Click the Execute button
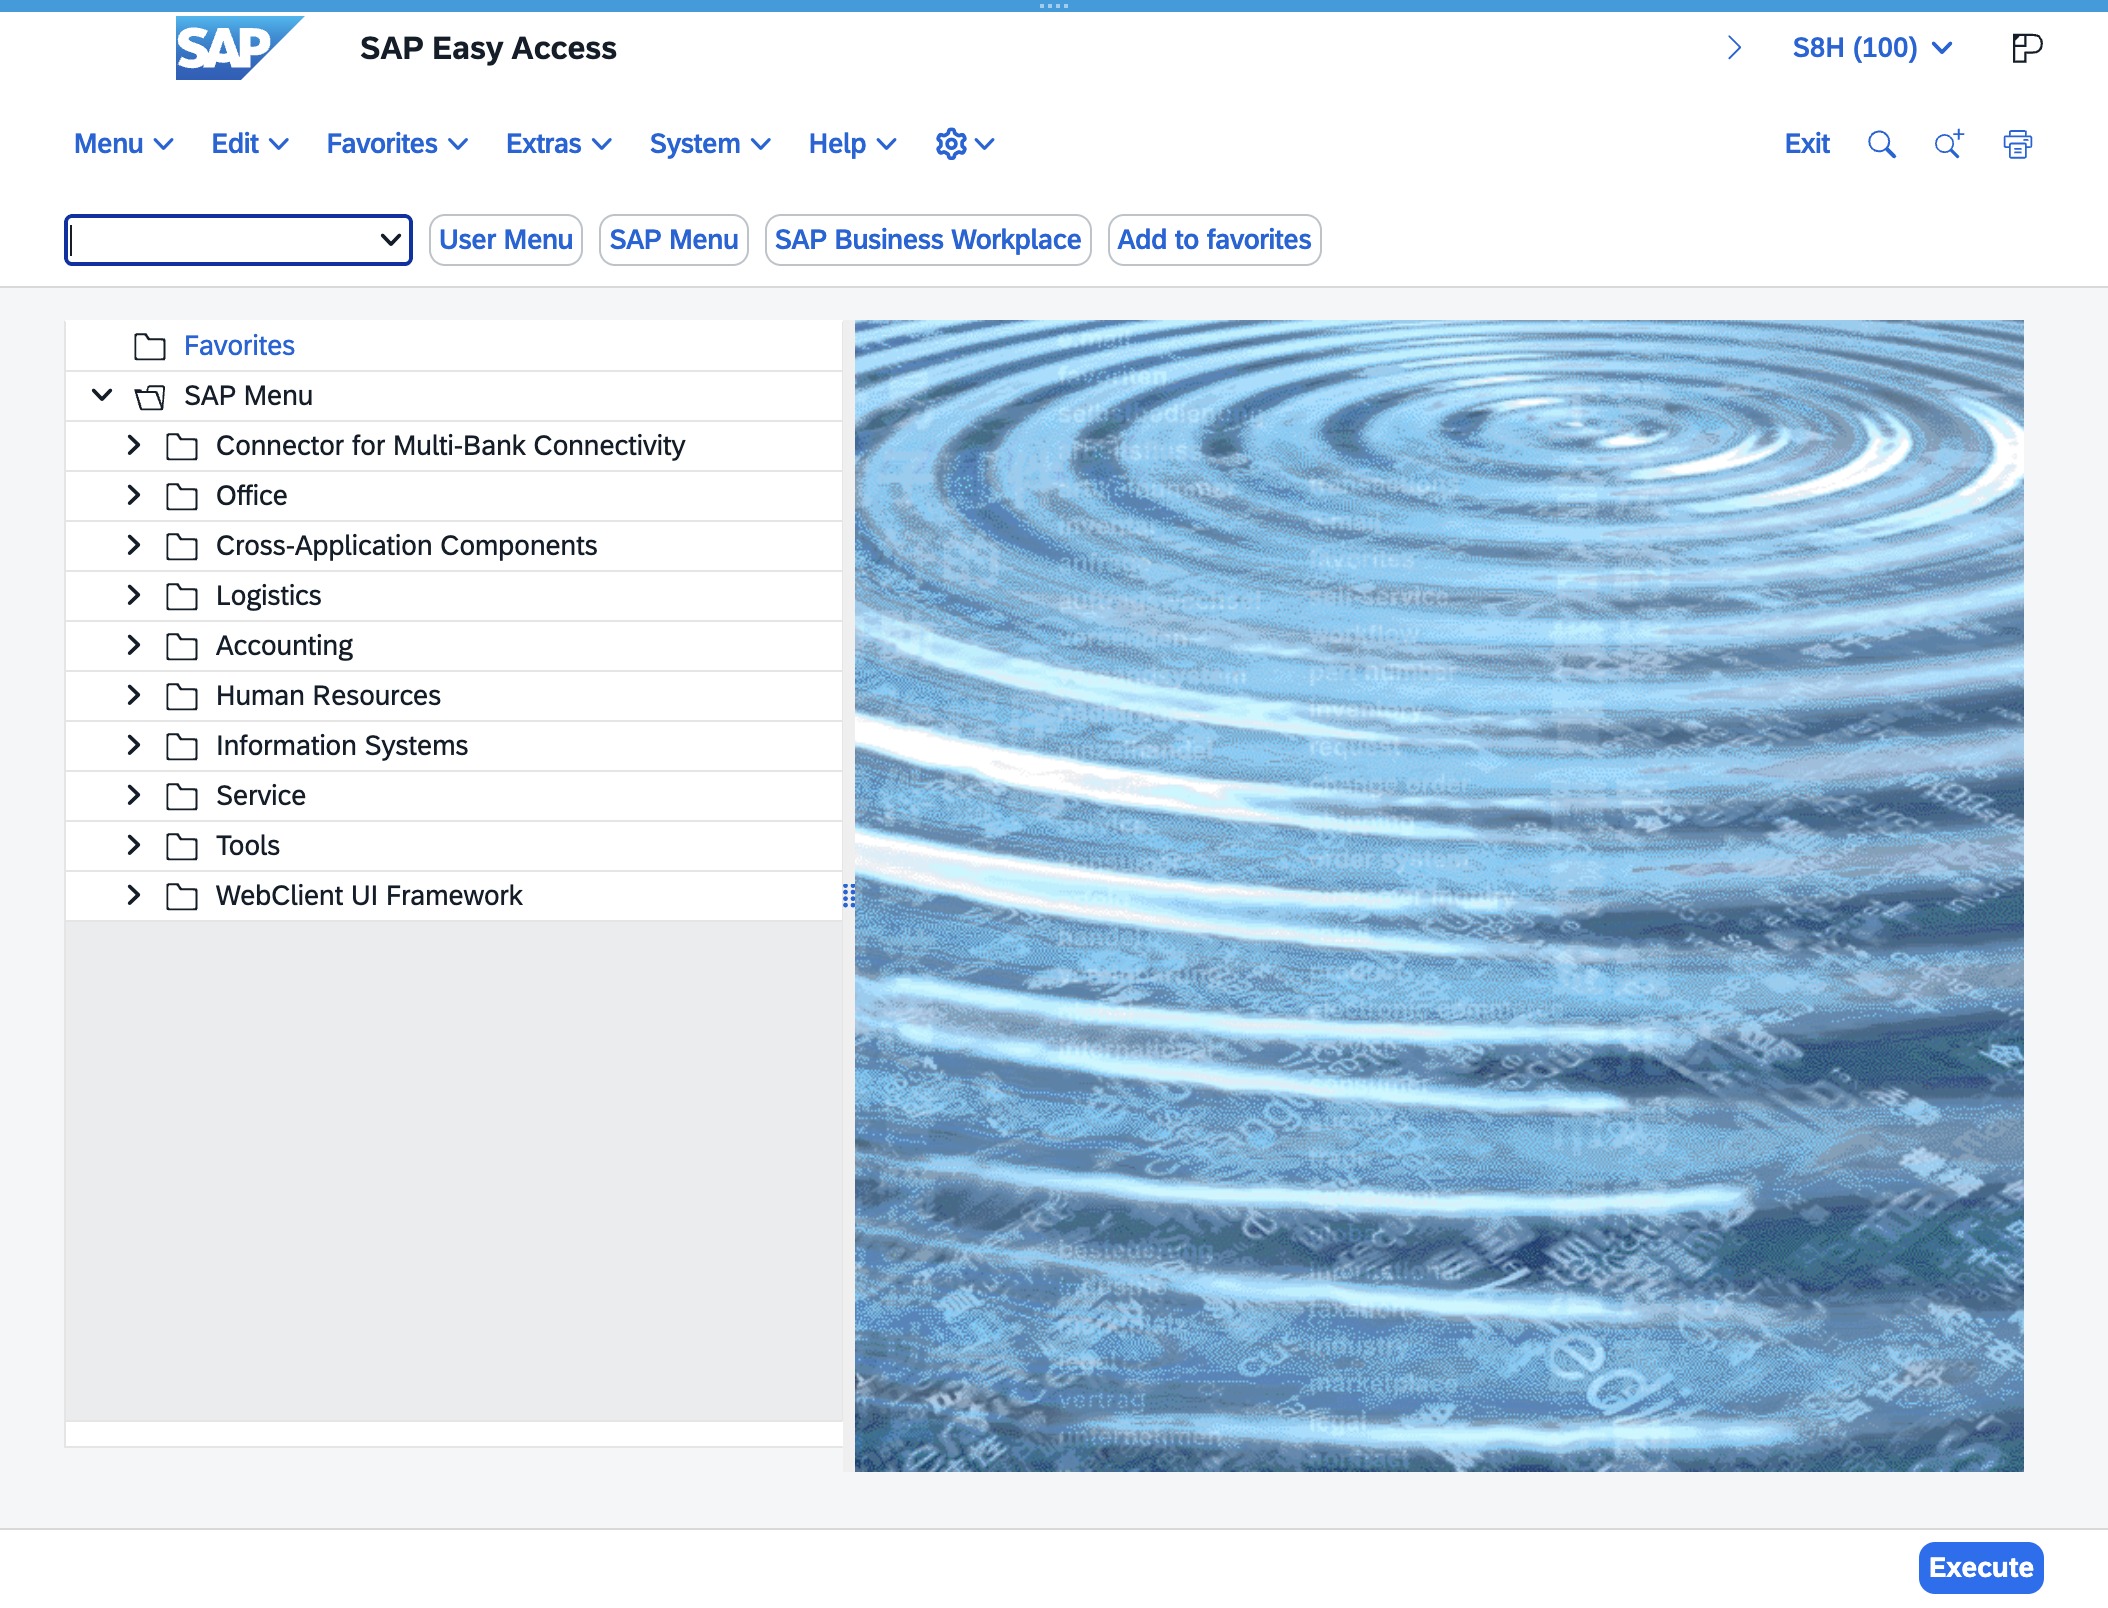This screenshot has height=1608, width=2108. pos(1981,1568)
